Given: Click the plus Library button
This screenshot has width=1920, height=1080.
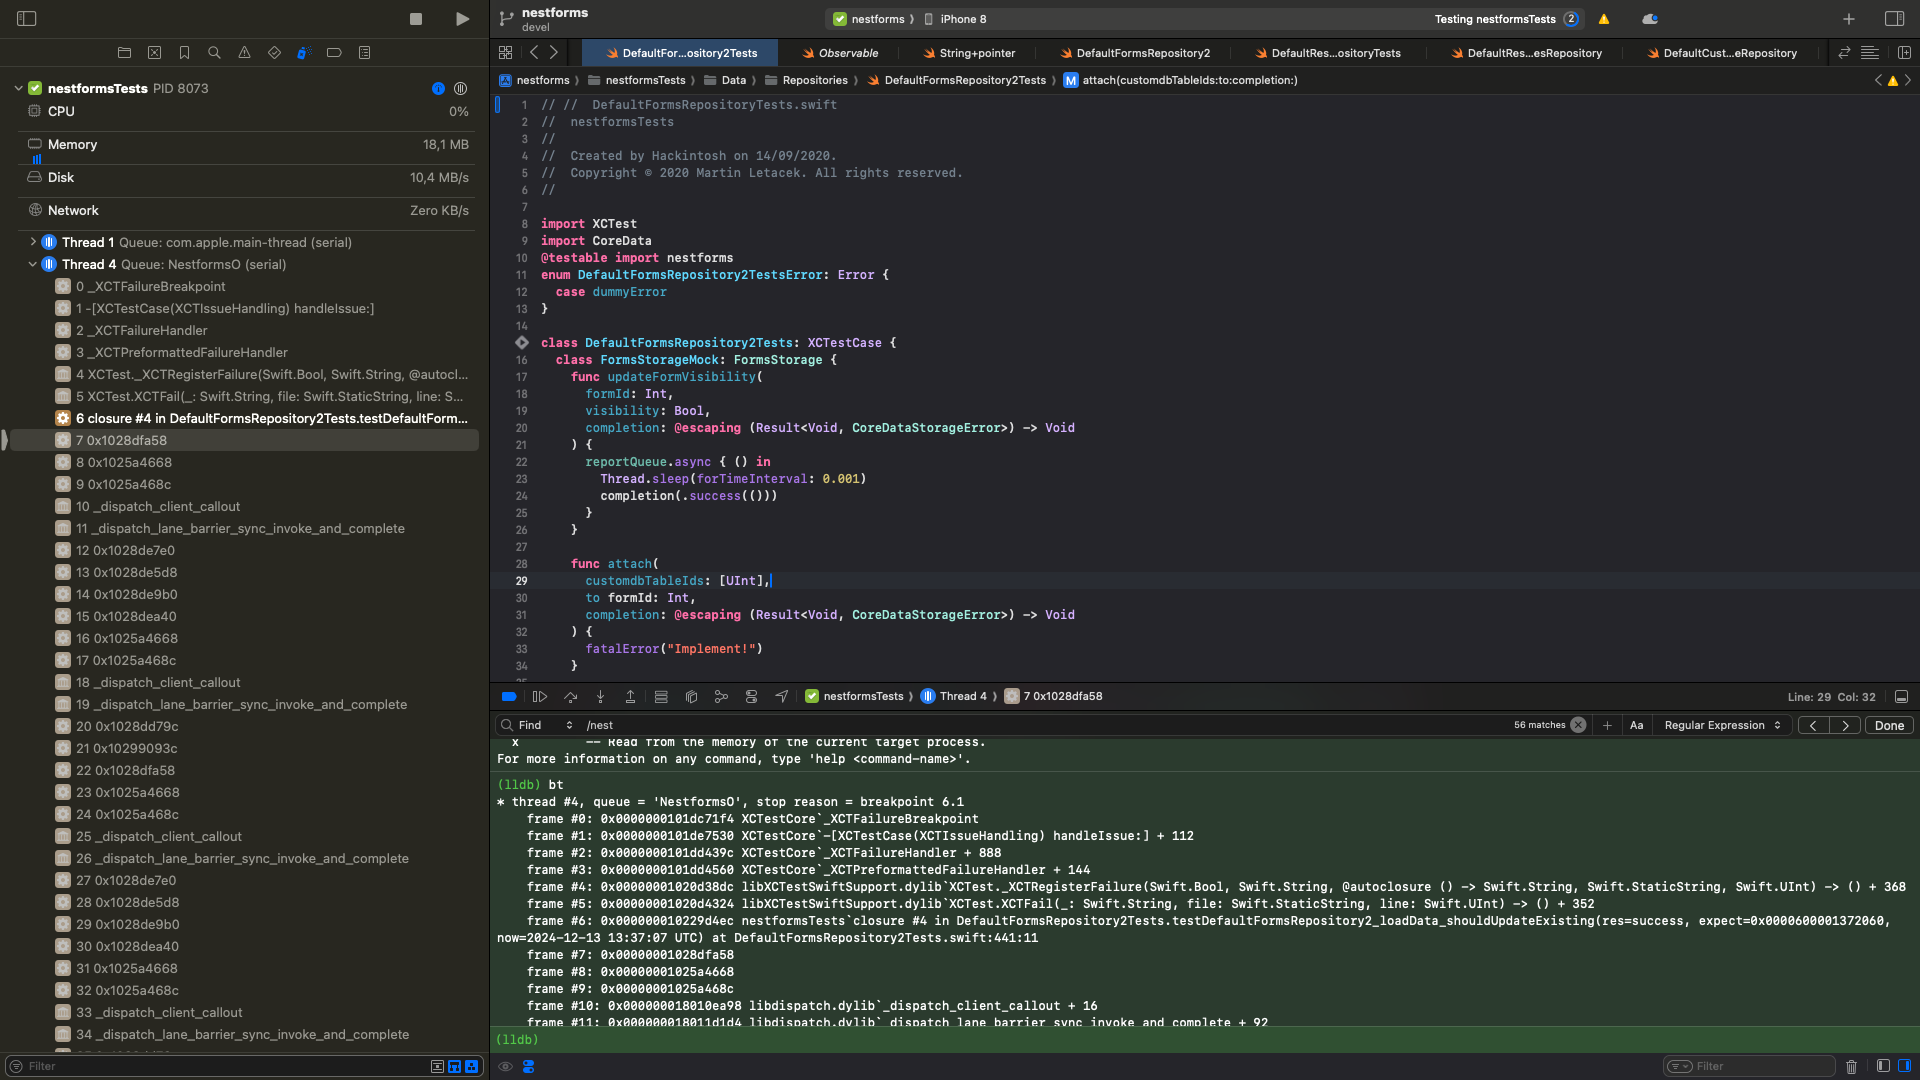Looking at the screenshot, I should (x=1849, y=19).
